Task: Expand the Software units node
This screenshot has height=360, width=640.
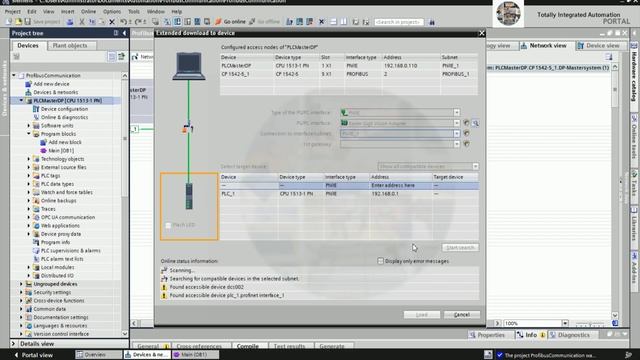Action: [x=29, y=126]
